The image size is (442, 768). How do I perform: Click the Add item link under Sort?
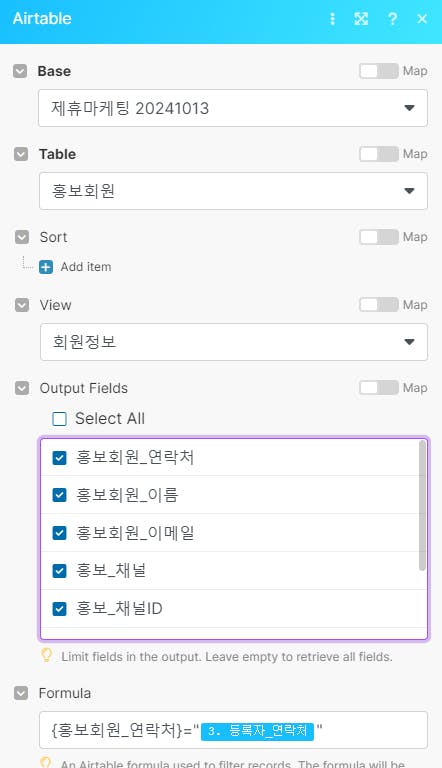click(86, 267)
